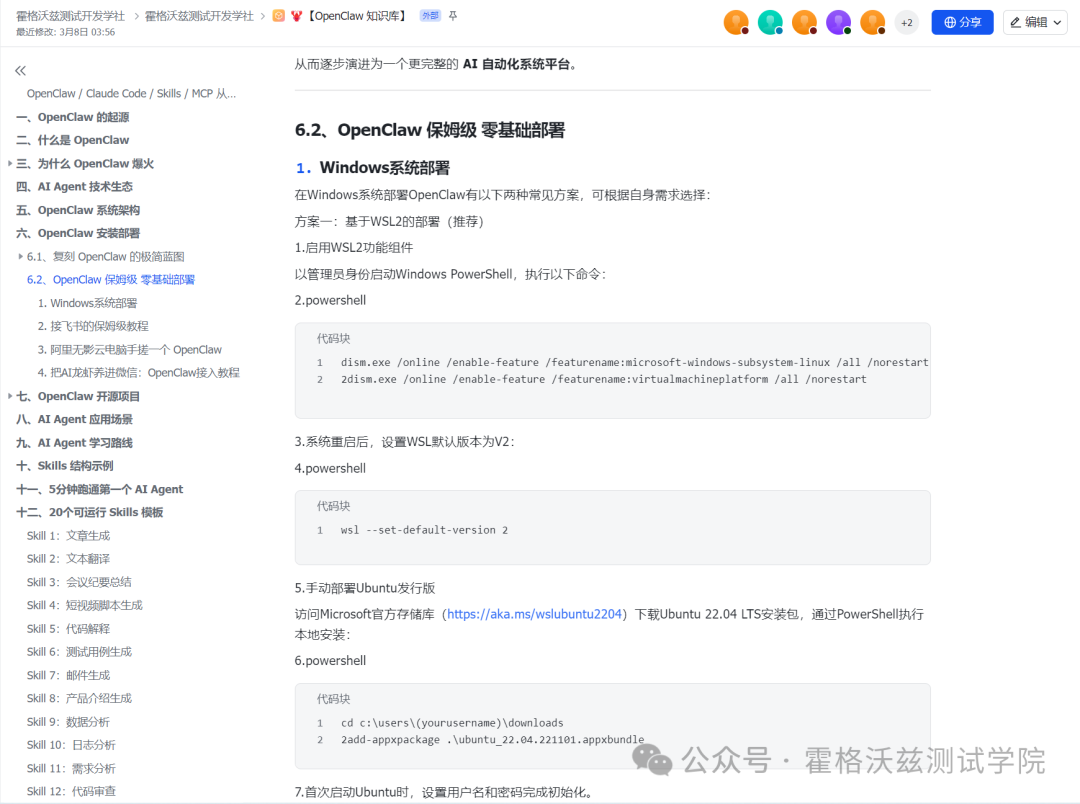Open Skill 3：会议纪要总结 in outline
The height and width of the screenshot is (804, 1080).
79,582
